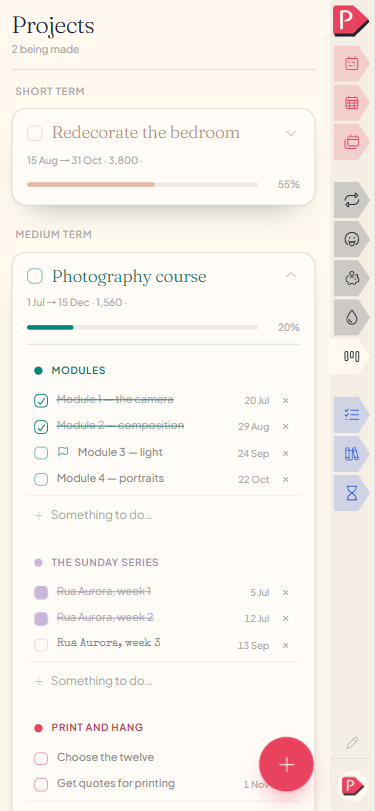Click THE SUNDAY SERIES section heading
This screenshot has width=375, height=811.
coord(105,563)
